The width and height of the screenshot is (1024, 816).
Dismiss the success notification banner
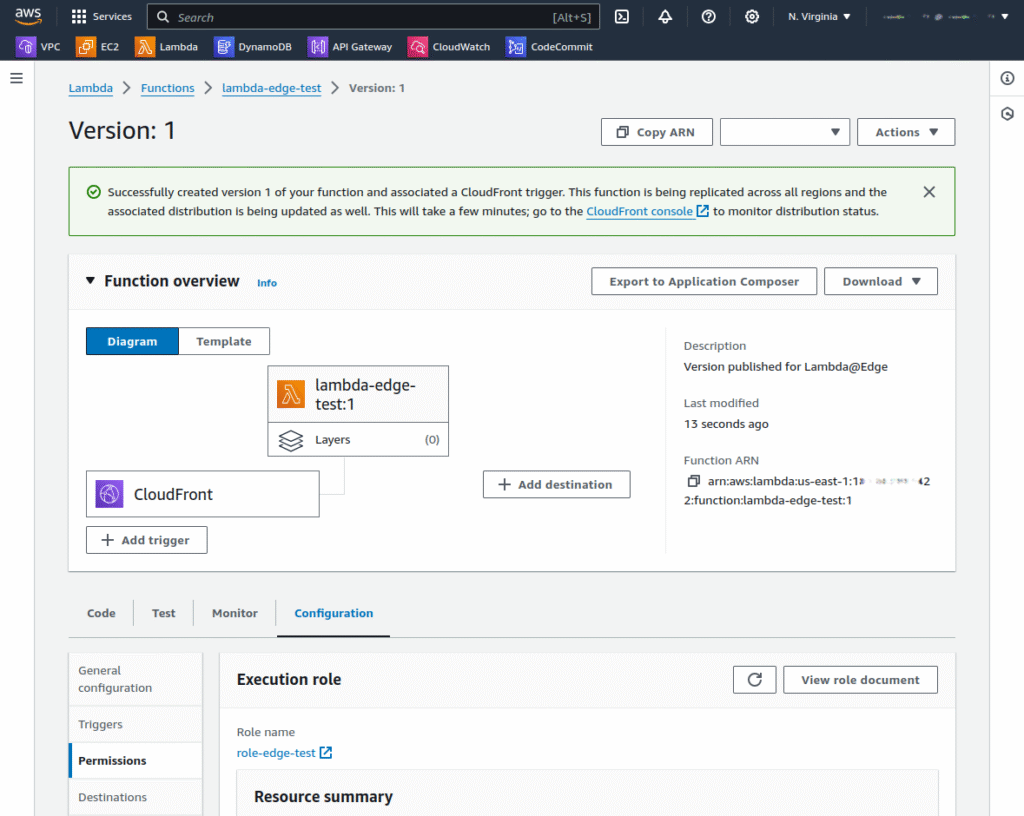[x=929, y=192]
